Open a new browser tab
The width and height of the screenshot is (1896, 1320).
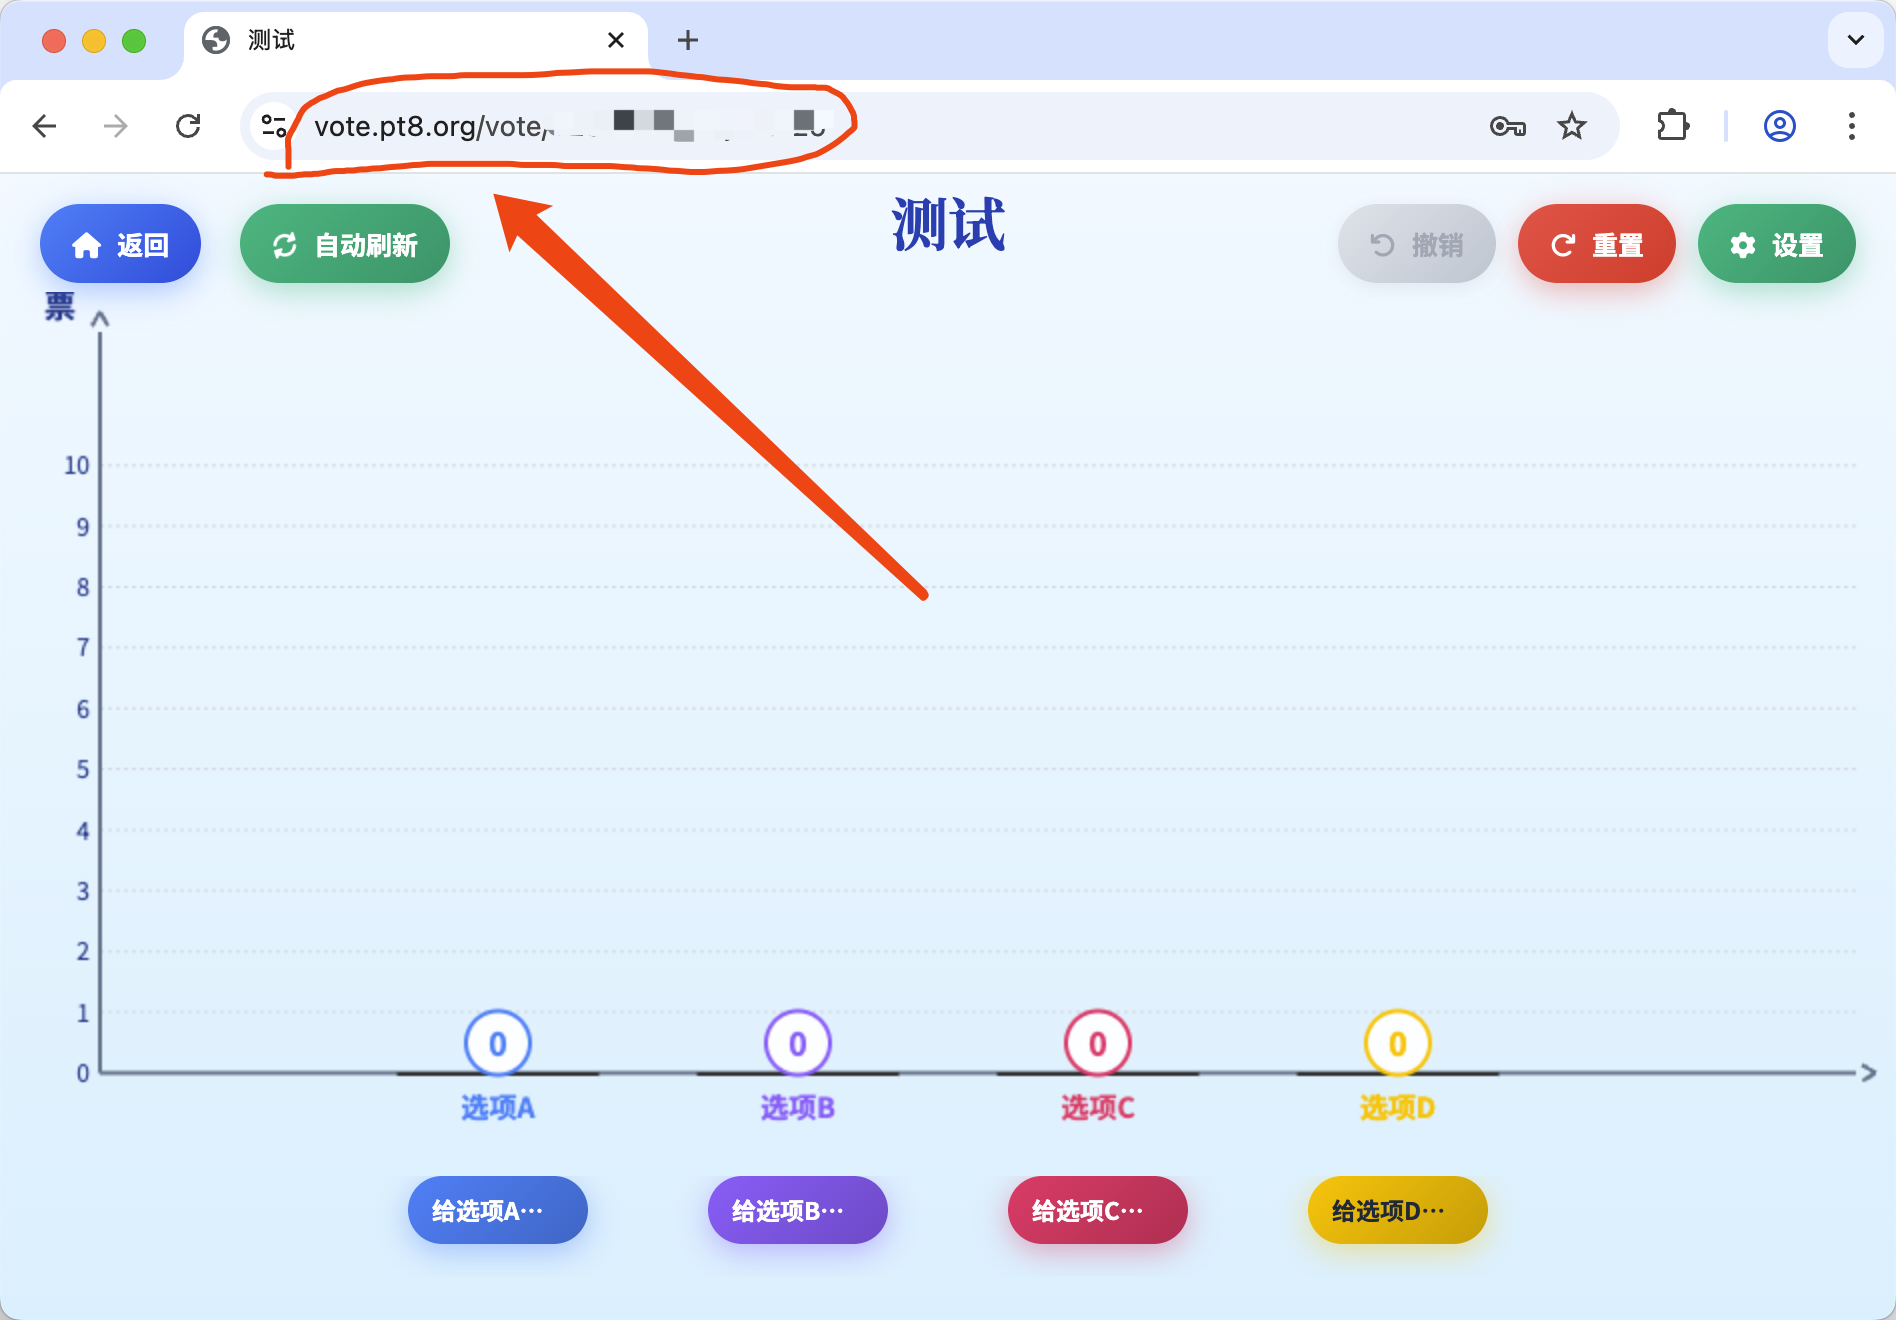tap(687, 40)
